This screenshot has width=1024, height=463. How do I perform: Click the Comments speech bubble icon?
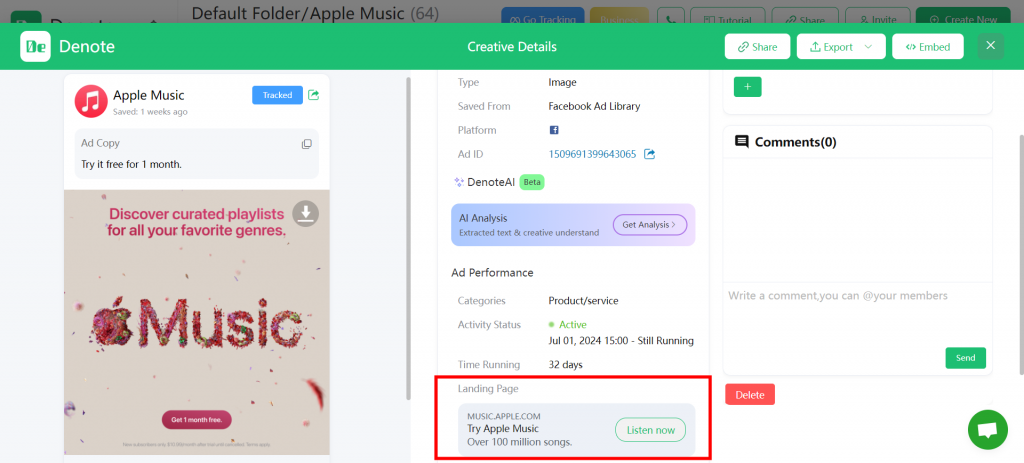coord(742,142)
